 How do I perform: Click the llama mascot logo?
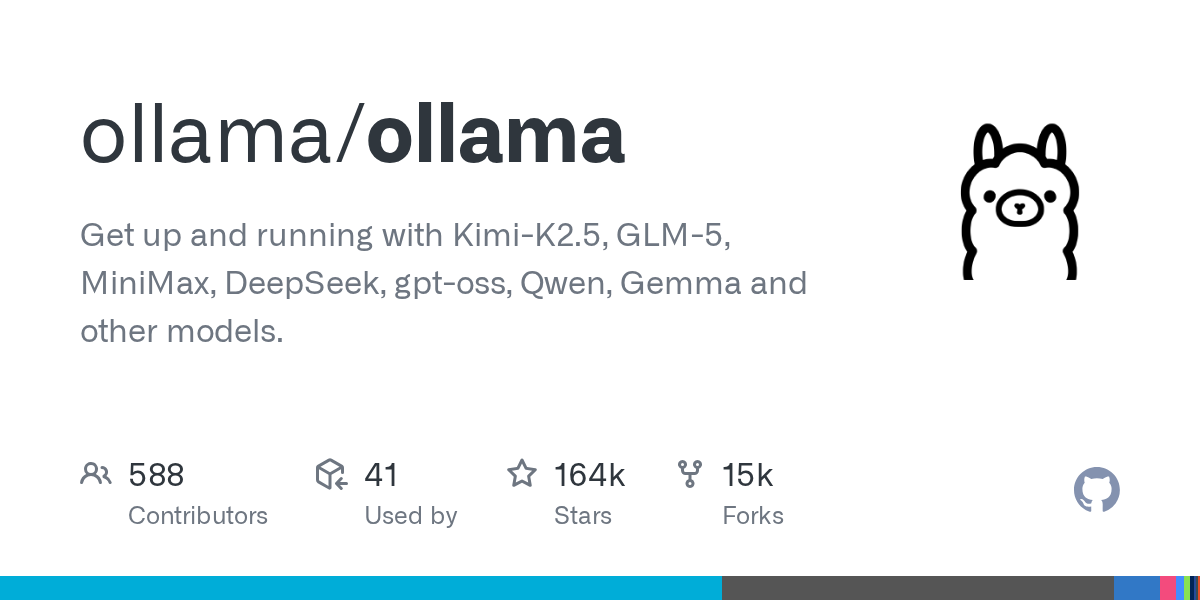[1019, 201]
